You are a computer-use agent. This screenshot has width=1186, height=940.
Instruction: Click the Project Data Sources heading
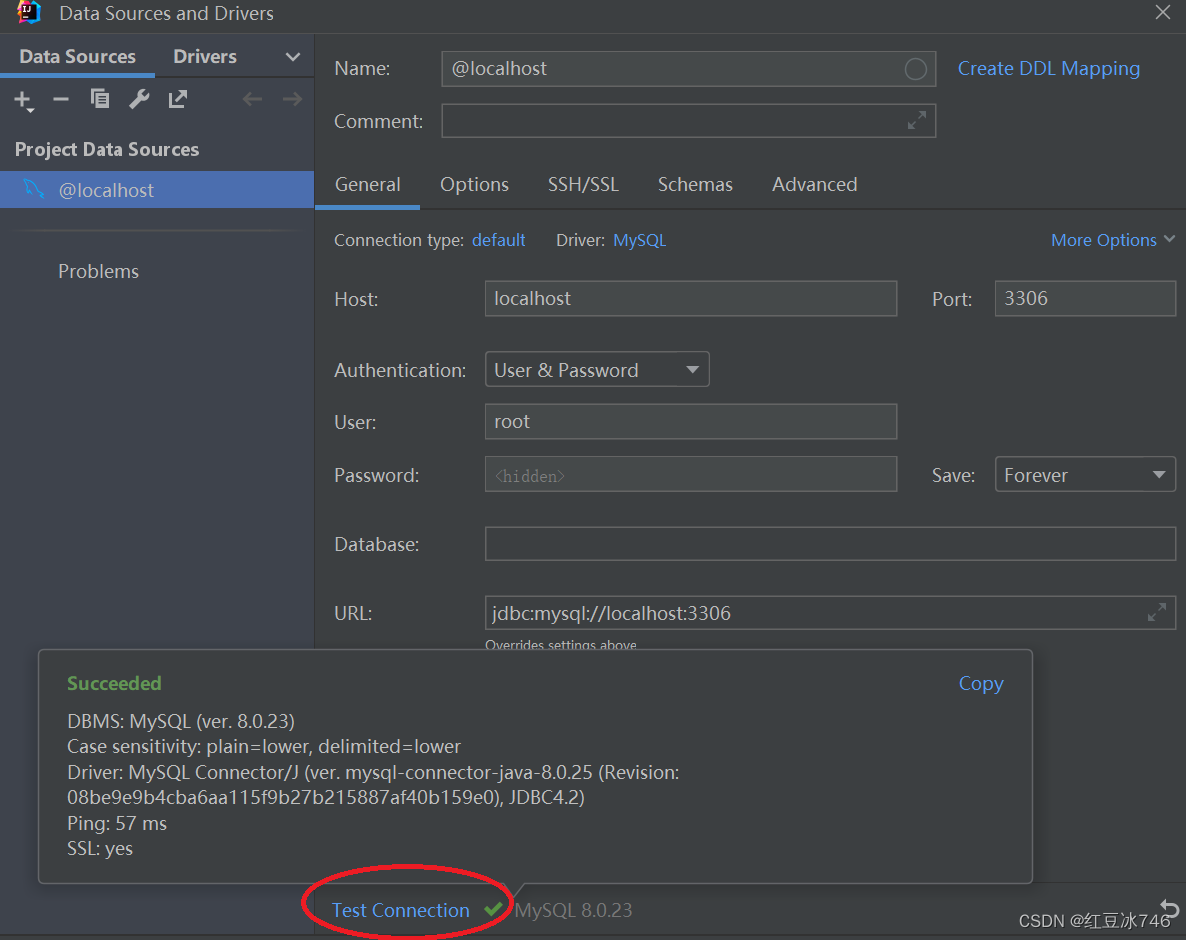[x=107, y=150]
